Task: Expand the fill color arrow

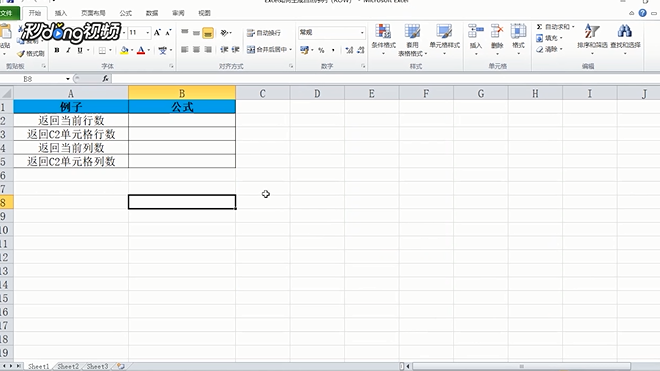Action: 132,51
